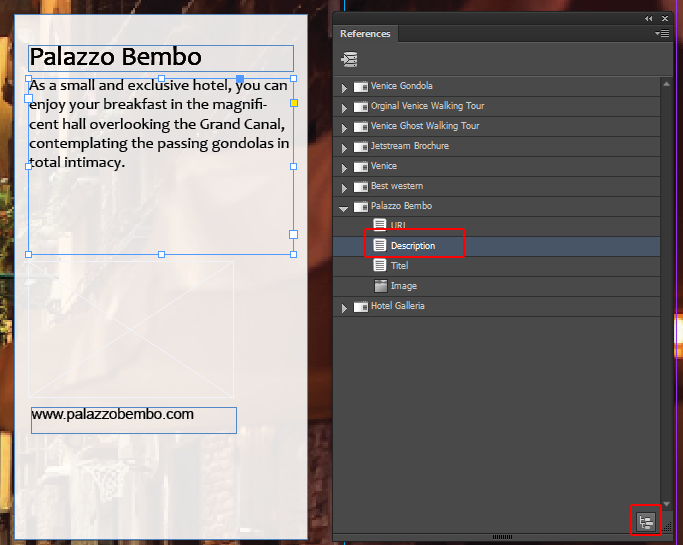This screenshot has width=683, height=545.
Task: Click the out-port box at frame lower right
Action: pos(294,234)
